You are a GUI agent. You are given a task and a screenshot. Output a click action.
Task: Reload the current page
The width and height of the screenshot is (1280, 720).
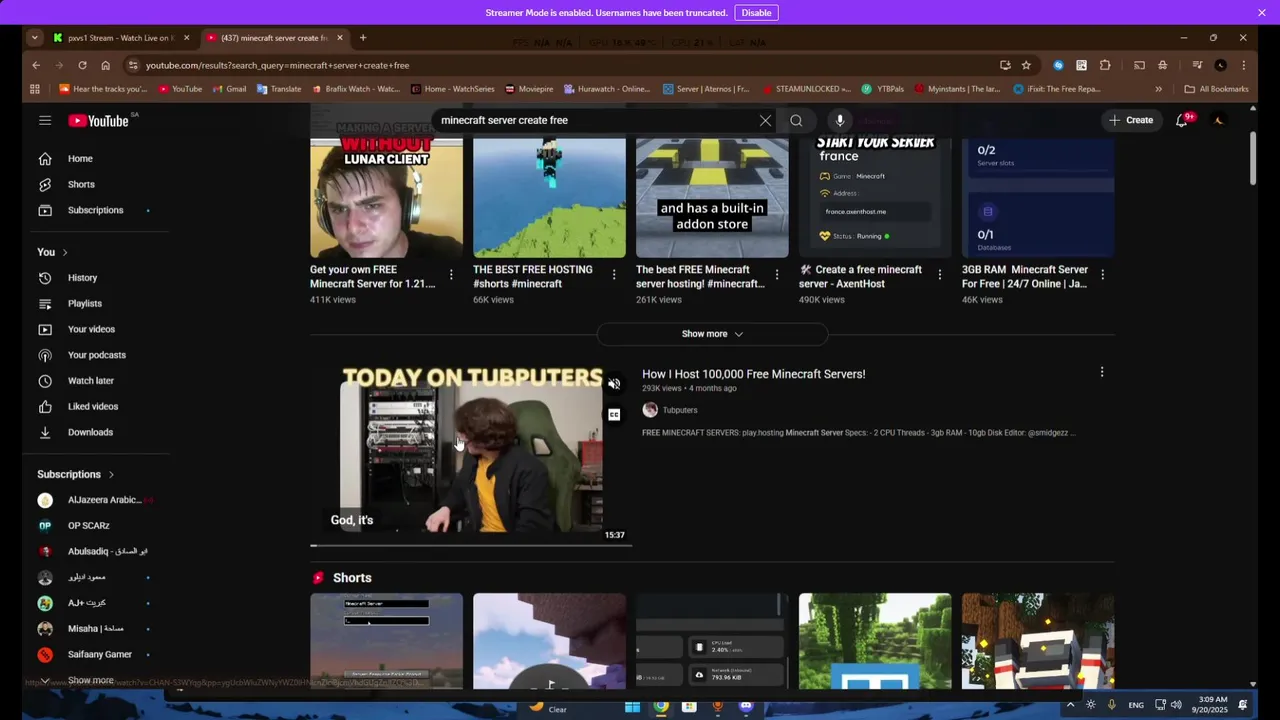[x=82, y=65]
